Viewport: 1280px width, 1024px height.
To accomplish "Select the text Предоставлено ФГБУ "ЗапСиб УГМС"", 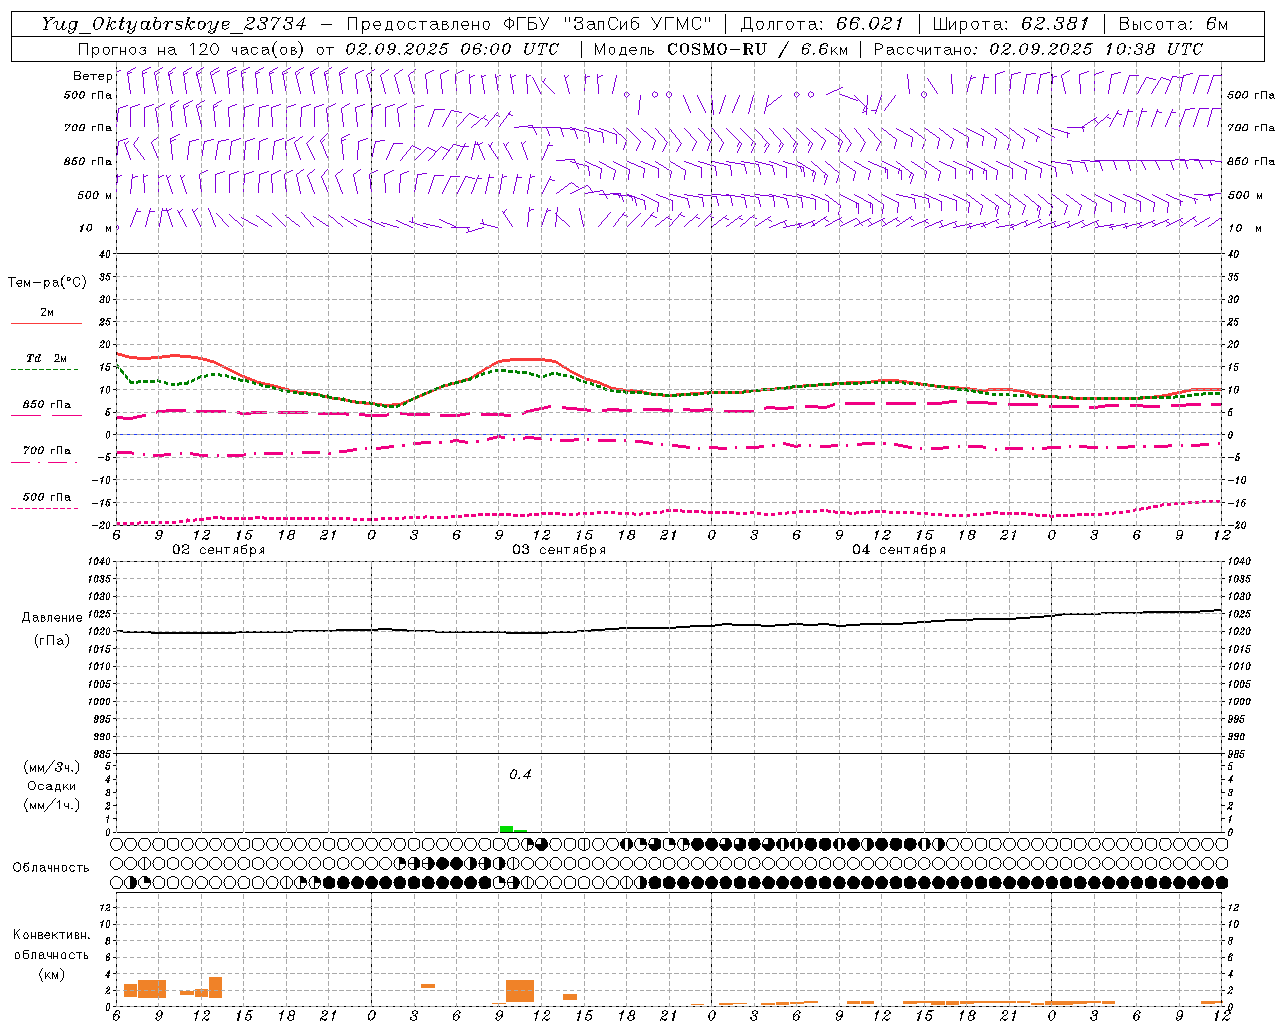I will coord(530,24).
